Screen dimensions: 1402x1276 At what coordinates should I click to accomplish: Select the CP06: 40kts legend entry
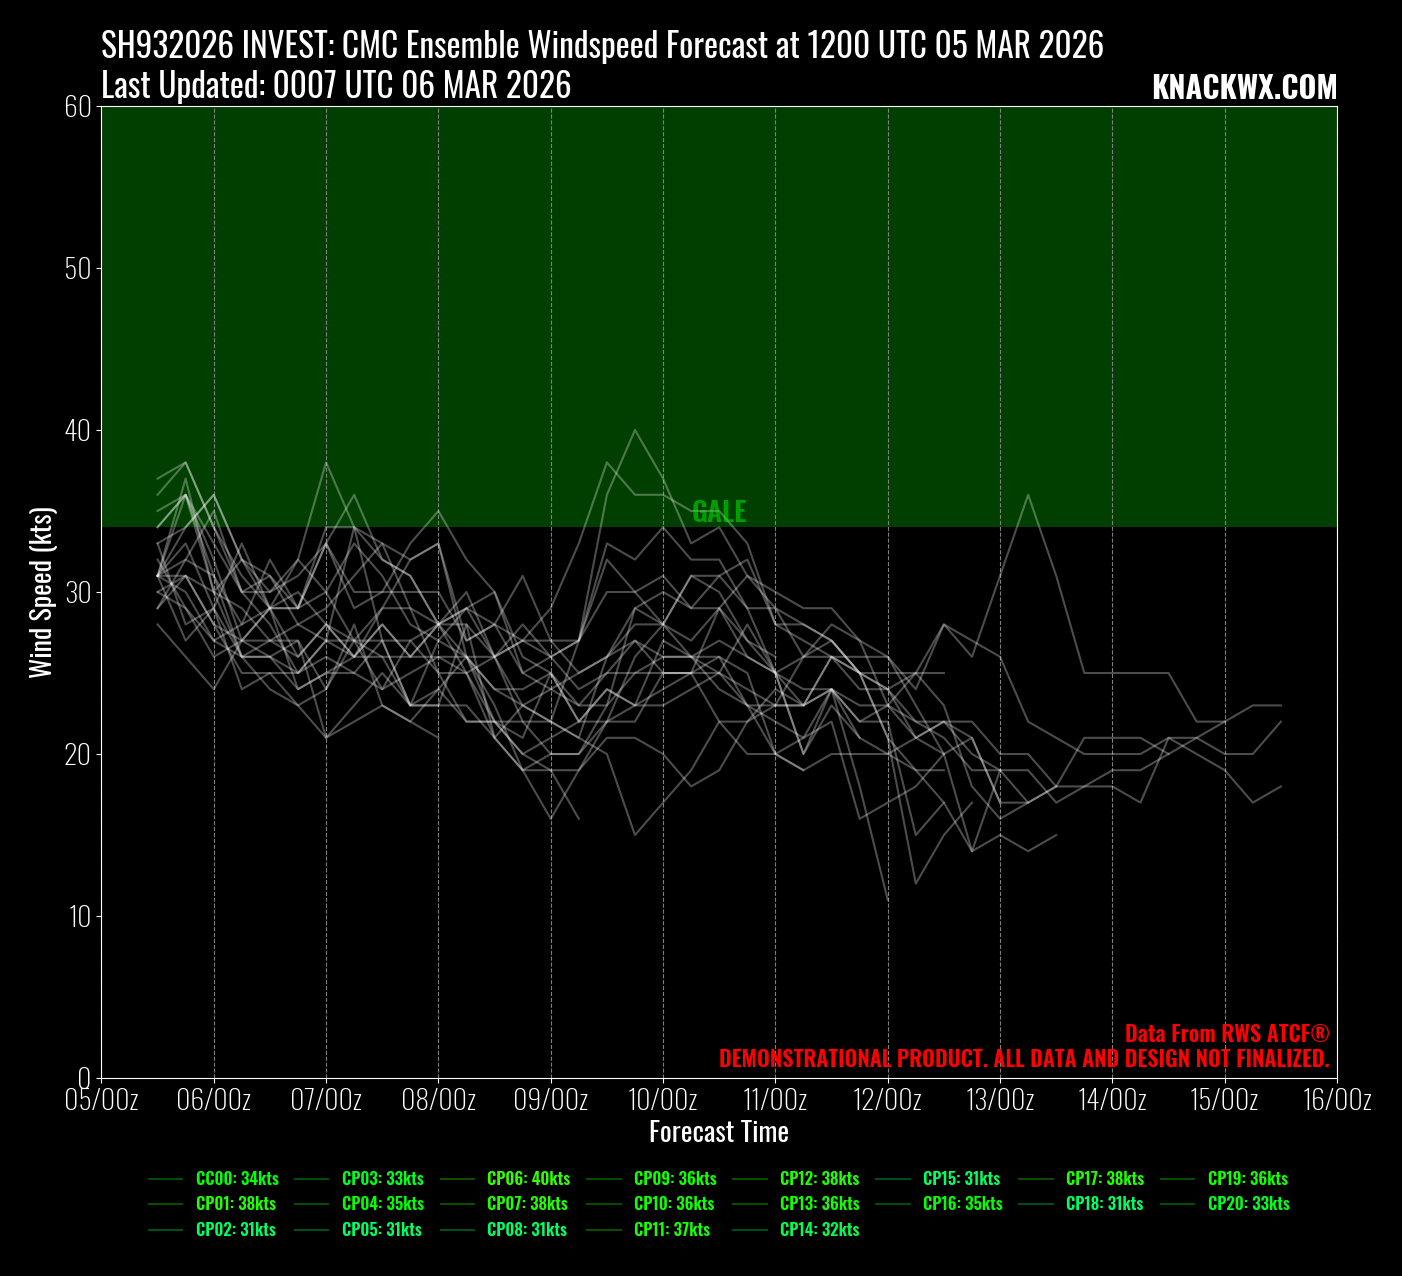coord(528,1178)
